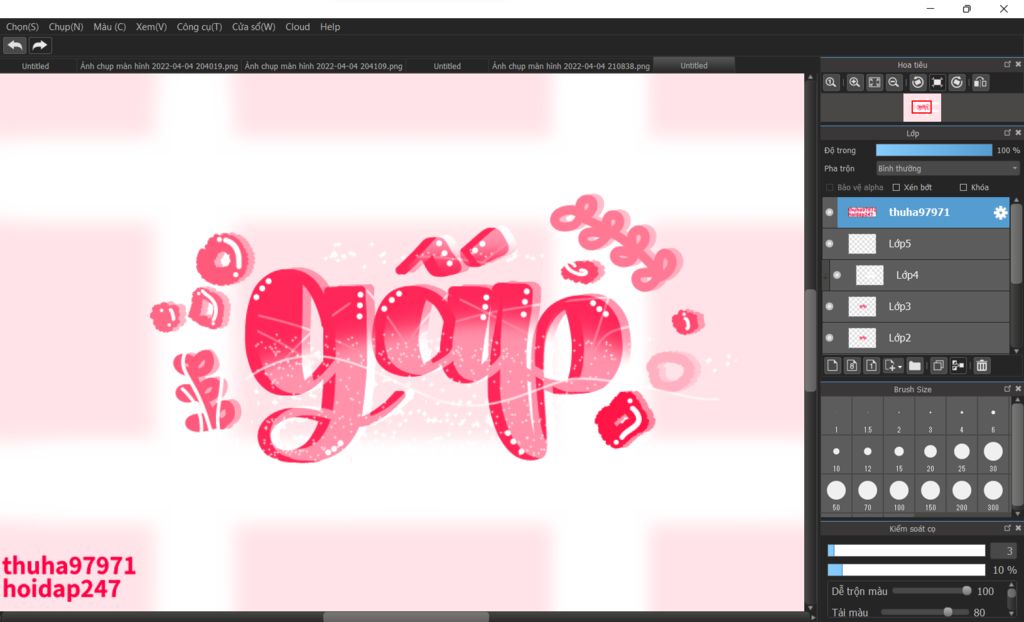Open the Pha trộn blend mode dropdown
Image resolution: width=1024 pixels, height=622 pixels.
[x=948, y=169]
